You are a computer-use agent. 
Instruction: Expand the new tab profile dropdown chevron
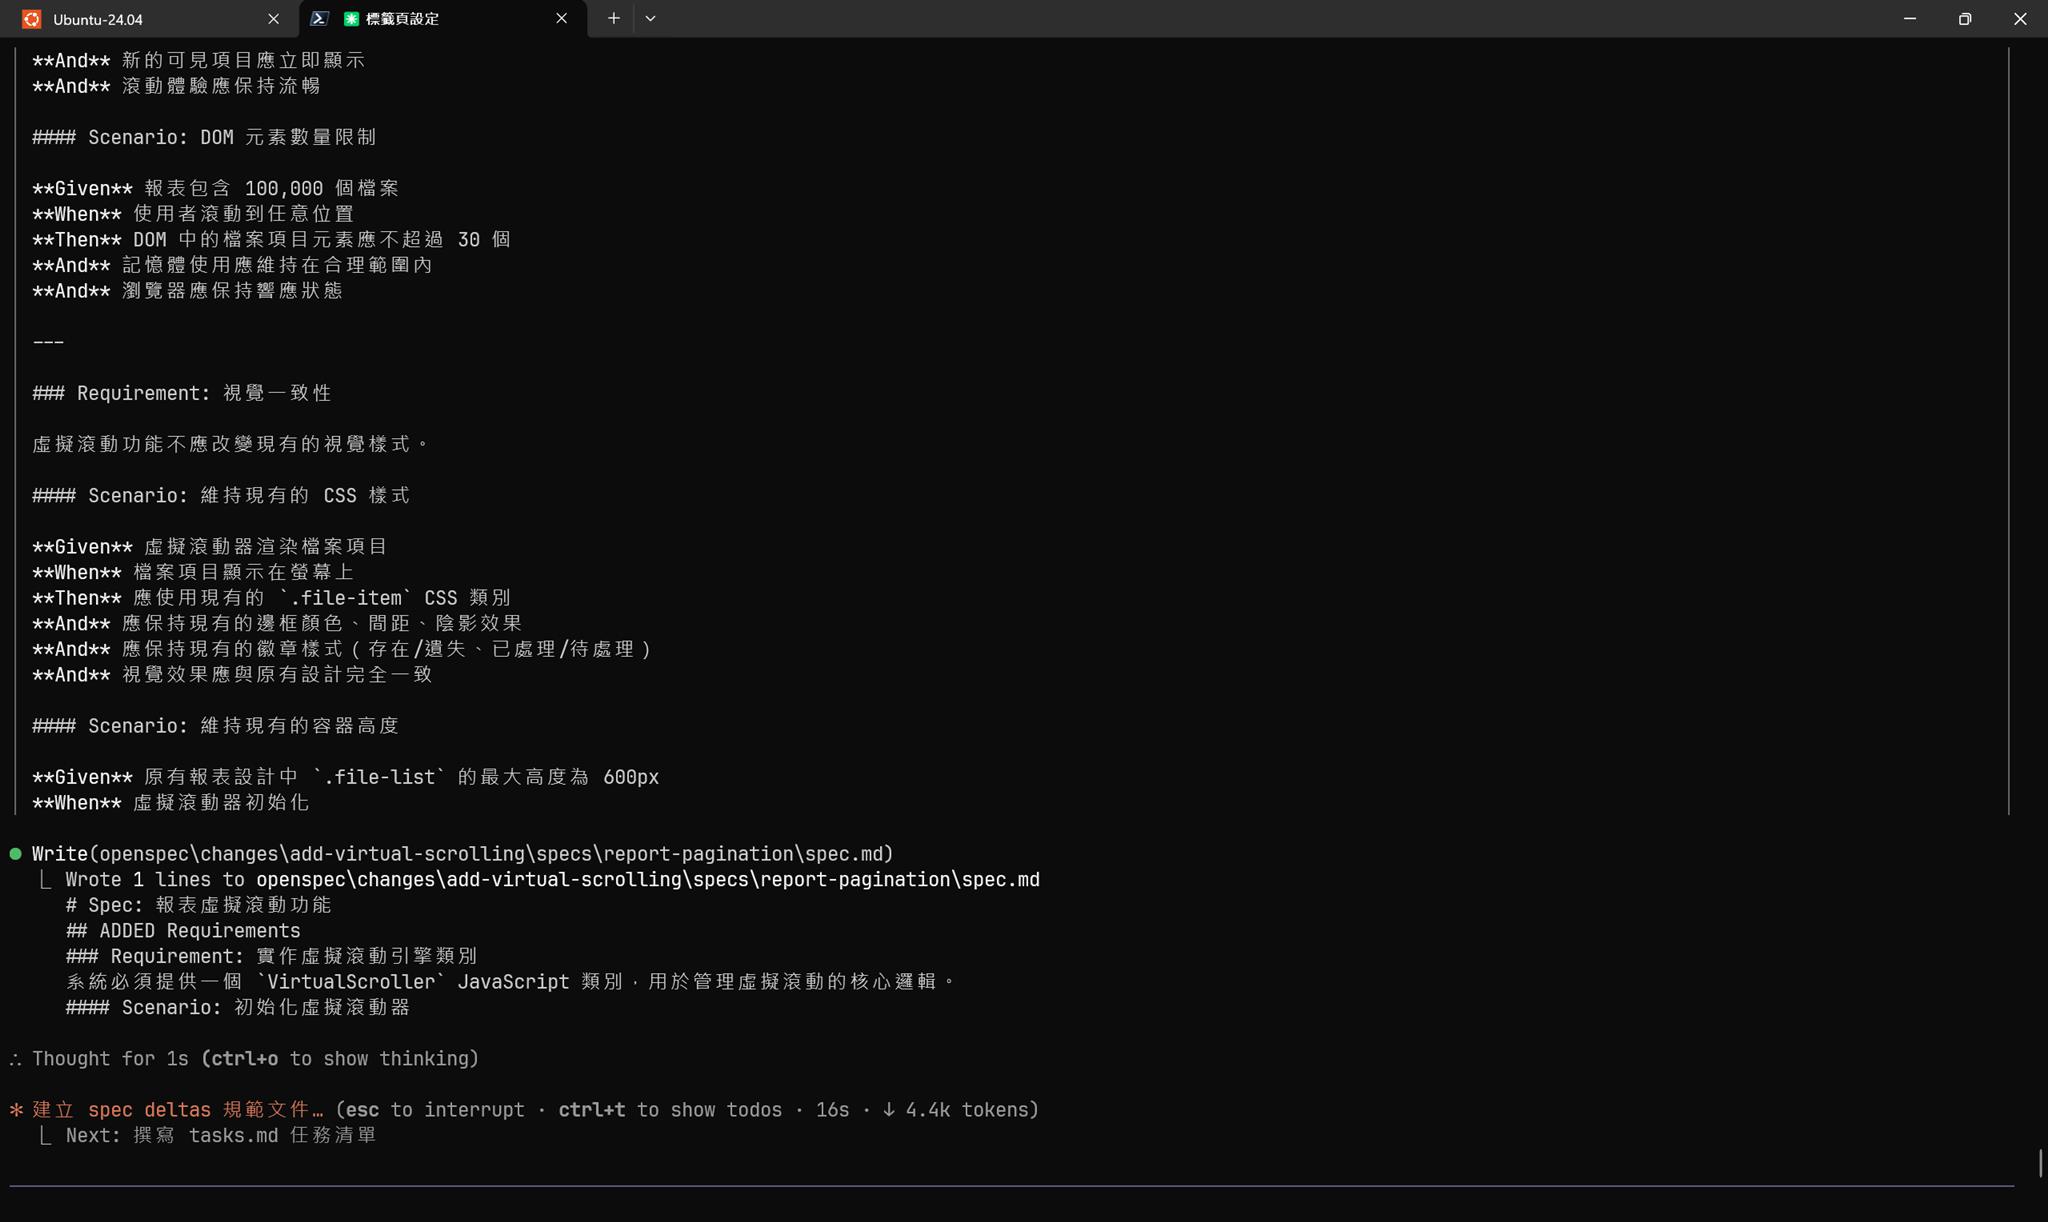pyautogui.click(x=650, y=19)
